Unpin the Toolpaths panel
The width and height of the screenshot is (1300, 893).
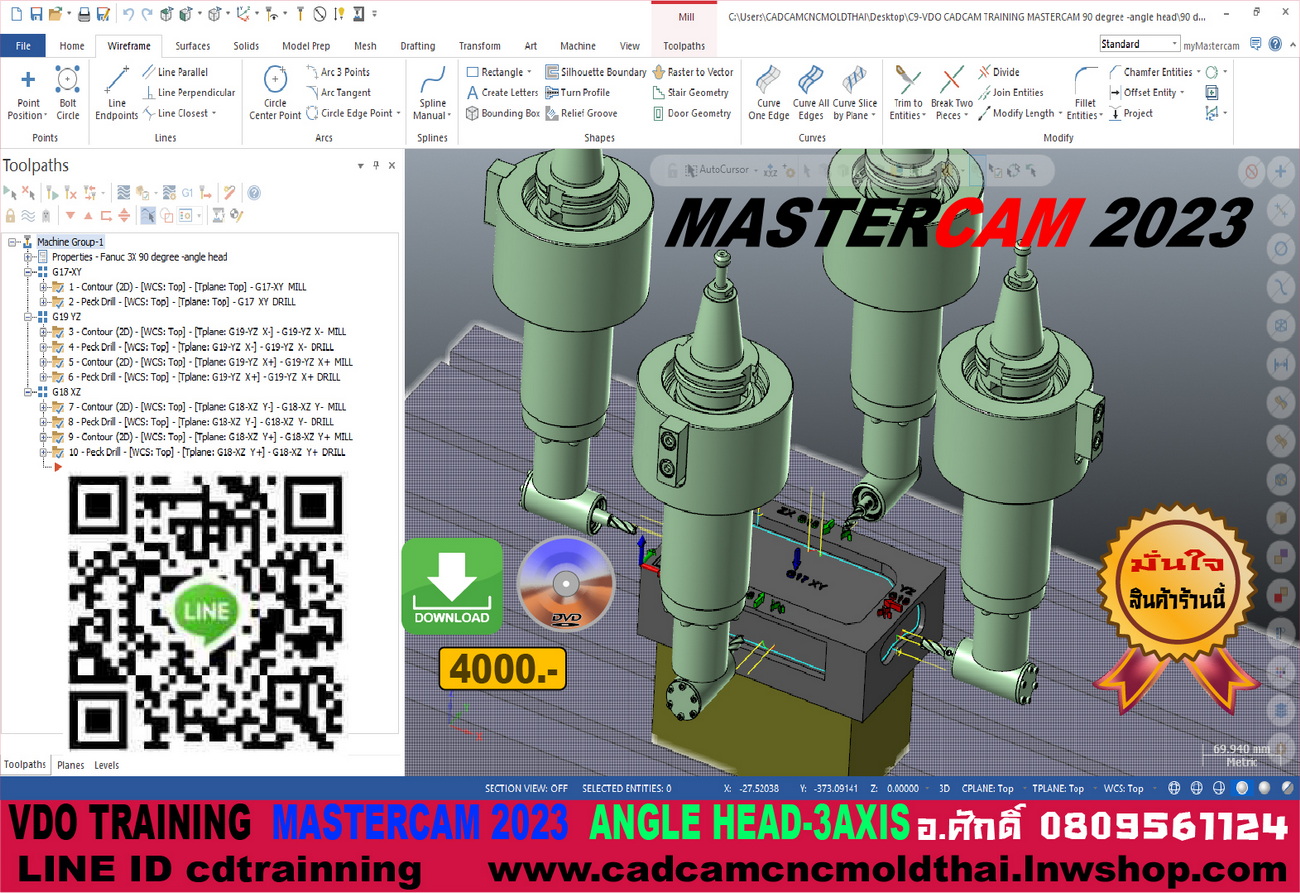(x=377, y=165)
